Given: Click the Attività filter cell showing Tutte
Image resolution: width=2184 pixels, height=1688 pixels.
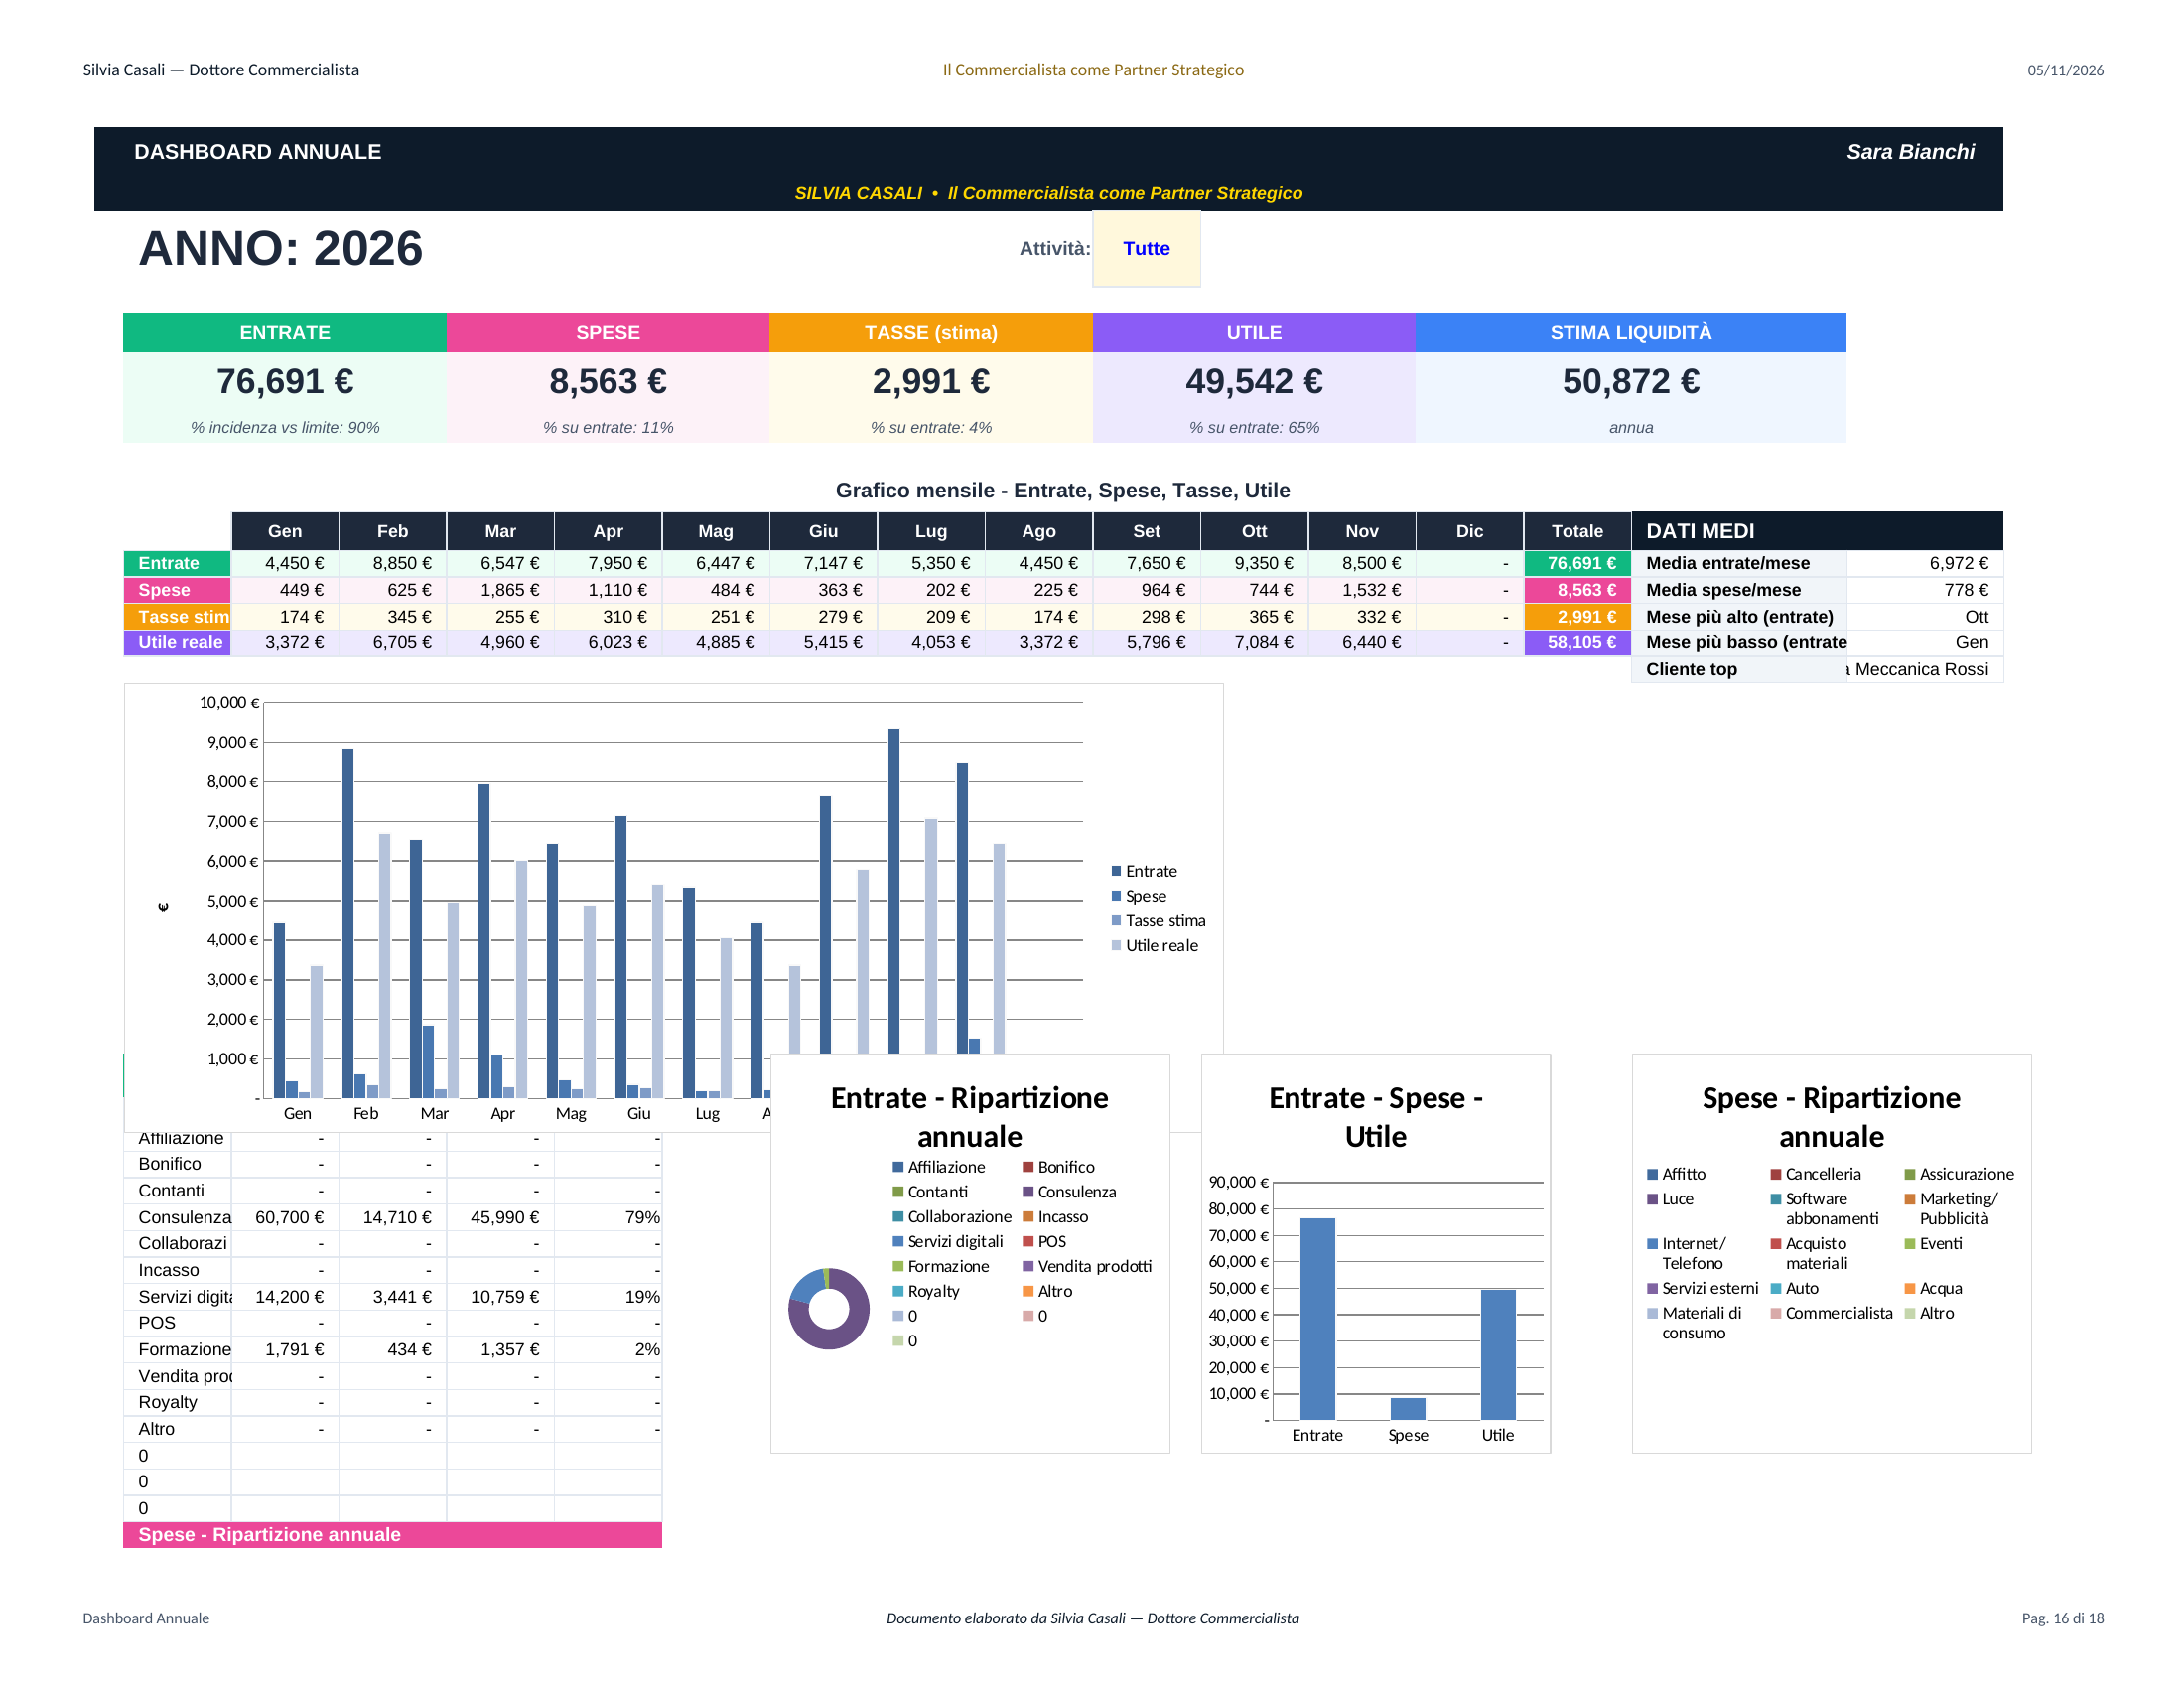Looking at the screenshot, I should [x=1146, y=249].
